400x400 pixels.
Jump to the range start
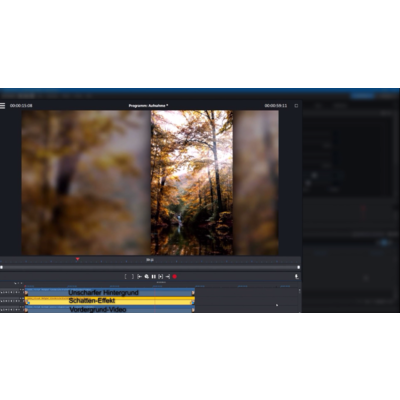[140, 277]
